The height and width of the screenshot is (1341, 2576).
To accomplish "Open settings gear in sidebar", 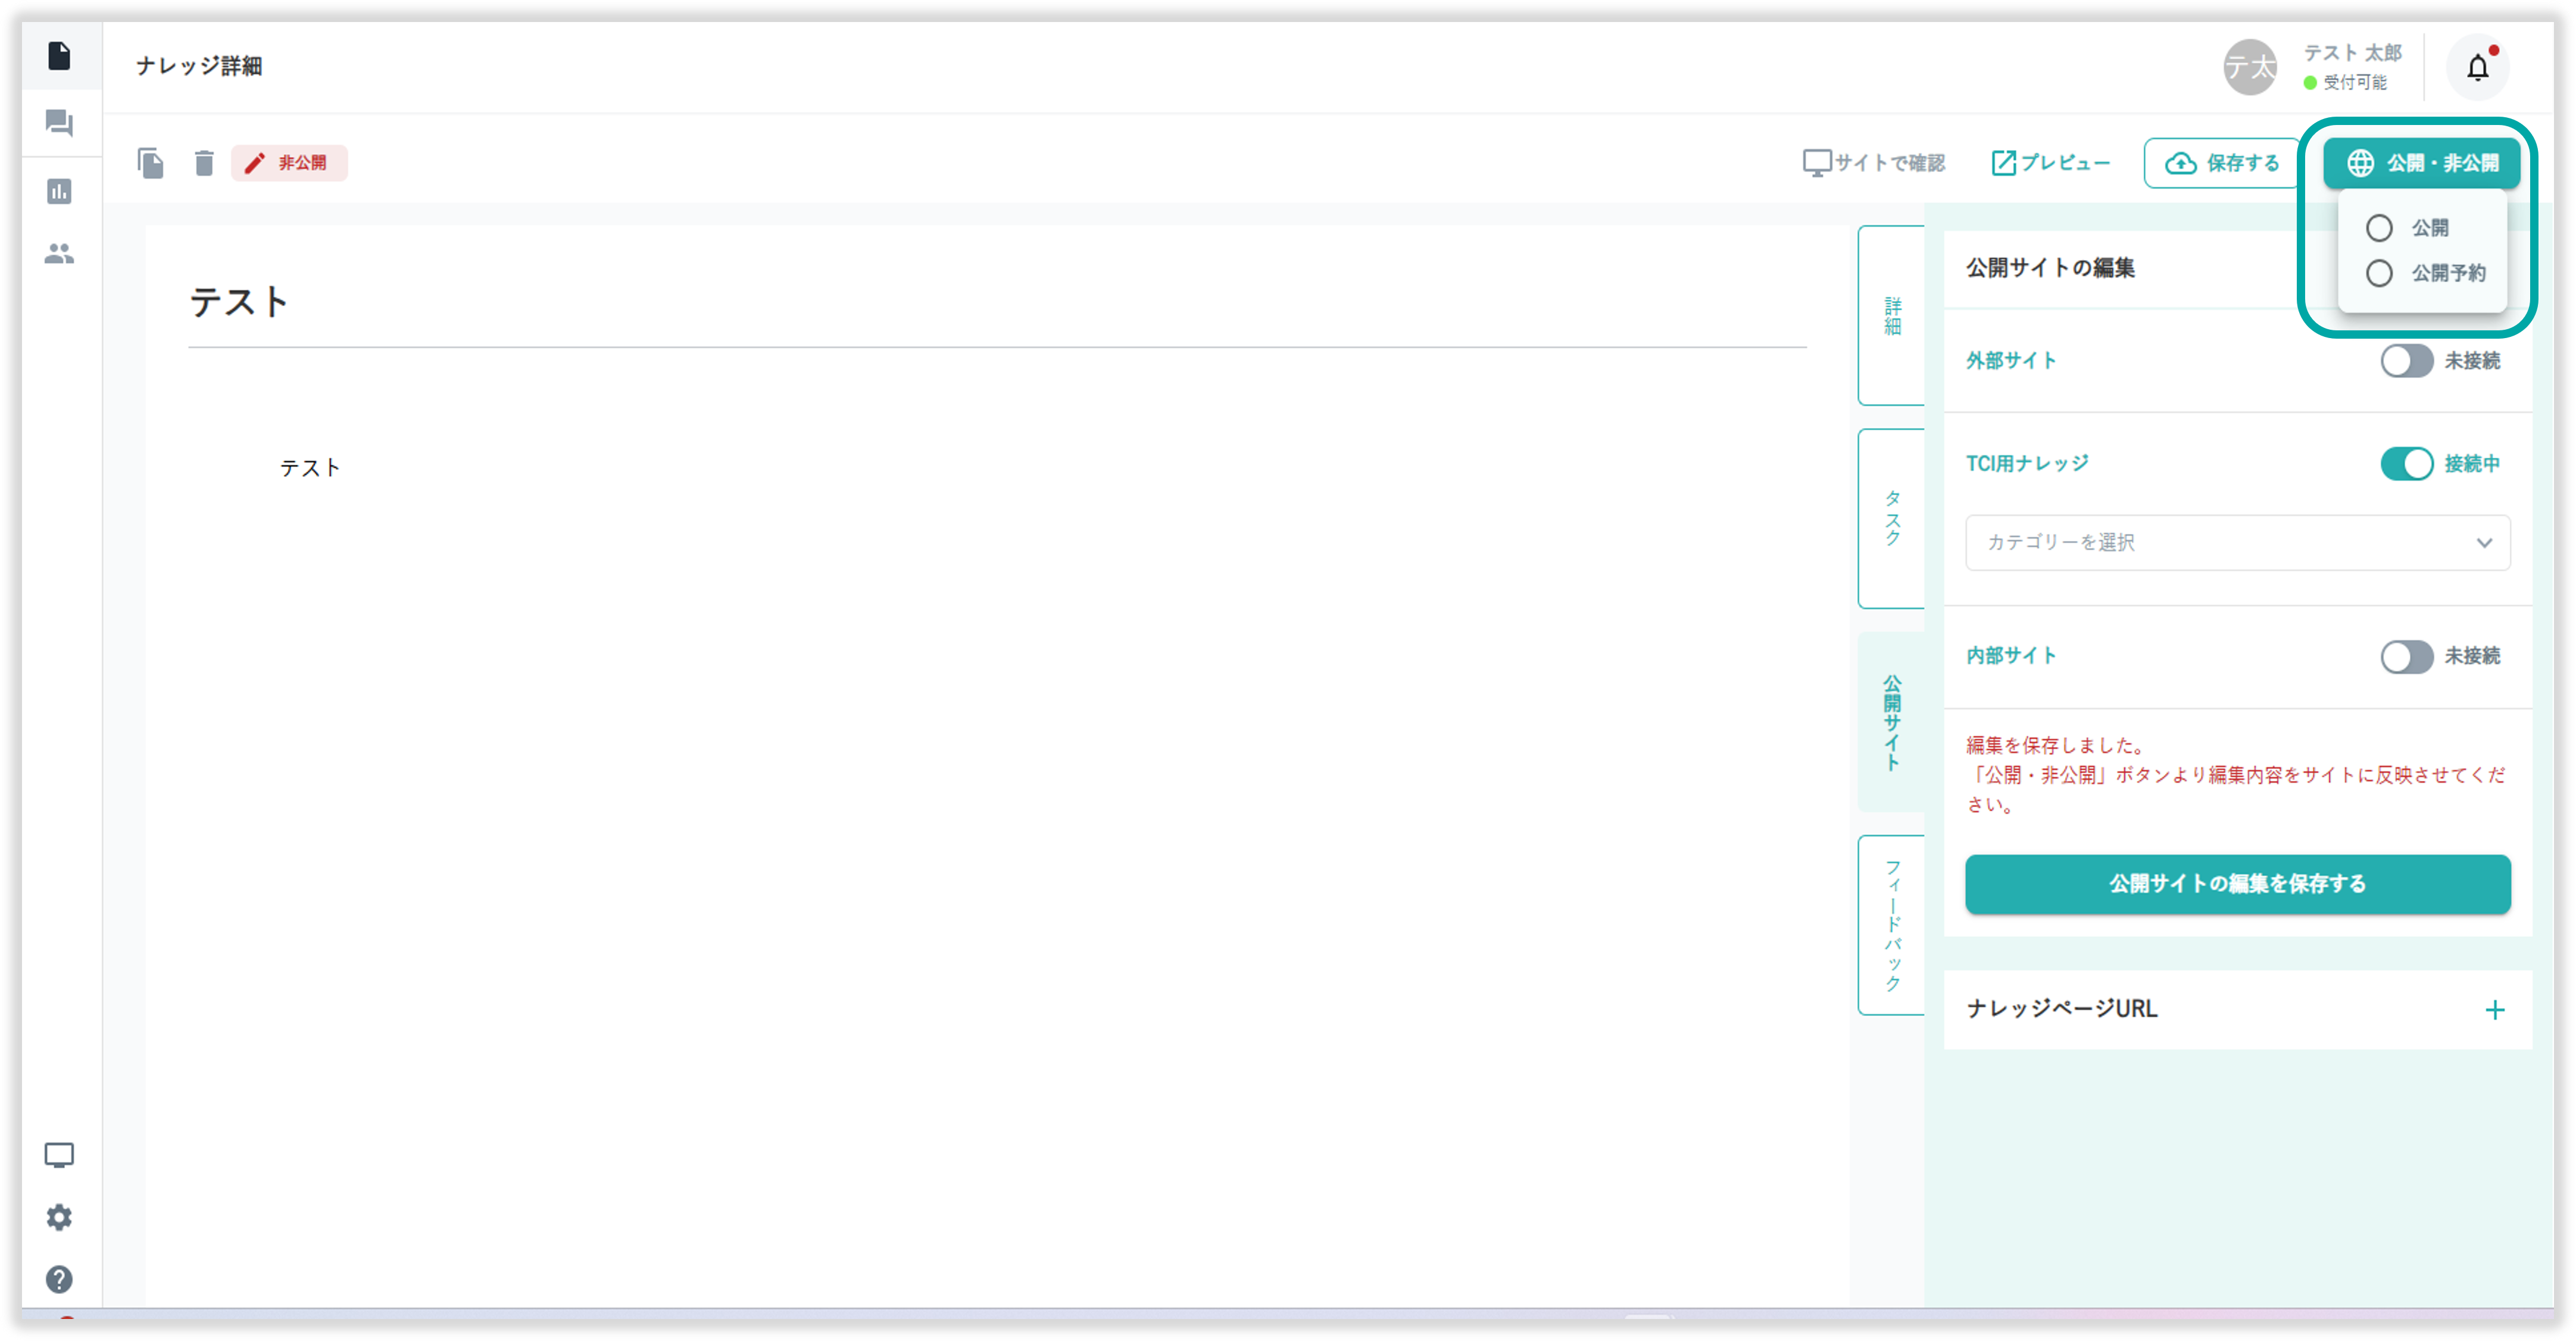I will click(x=59, y=1217).
